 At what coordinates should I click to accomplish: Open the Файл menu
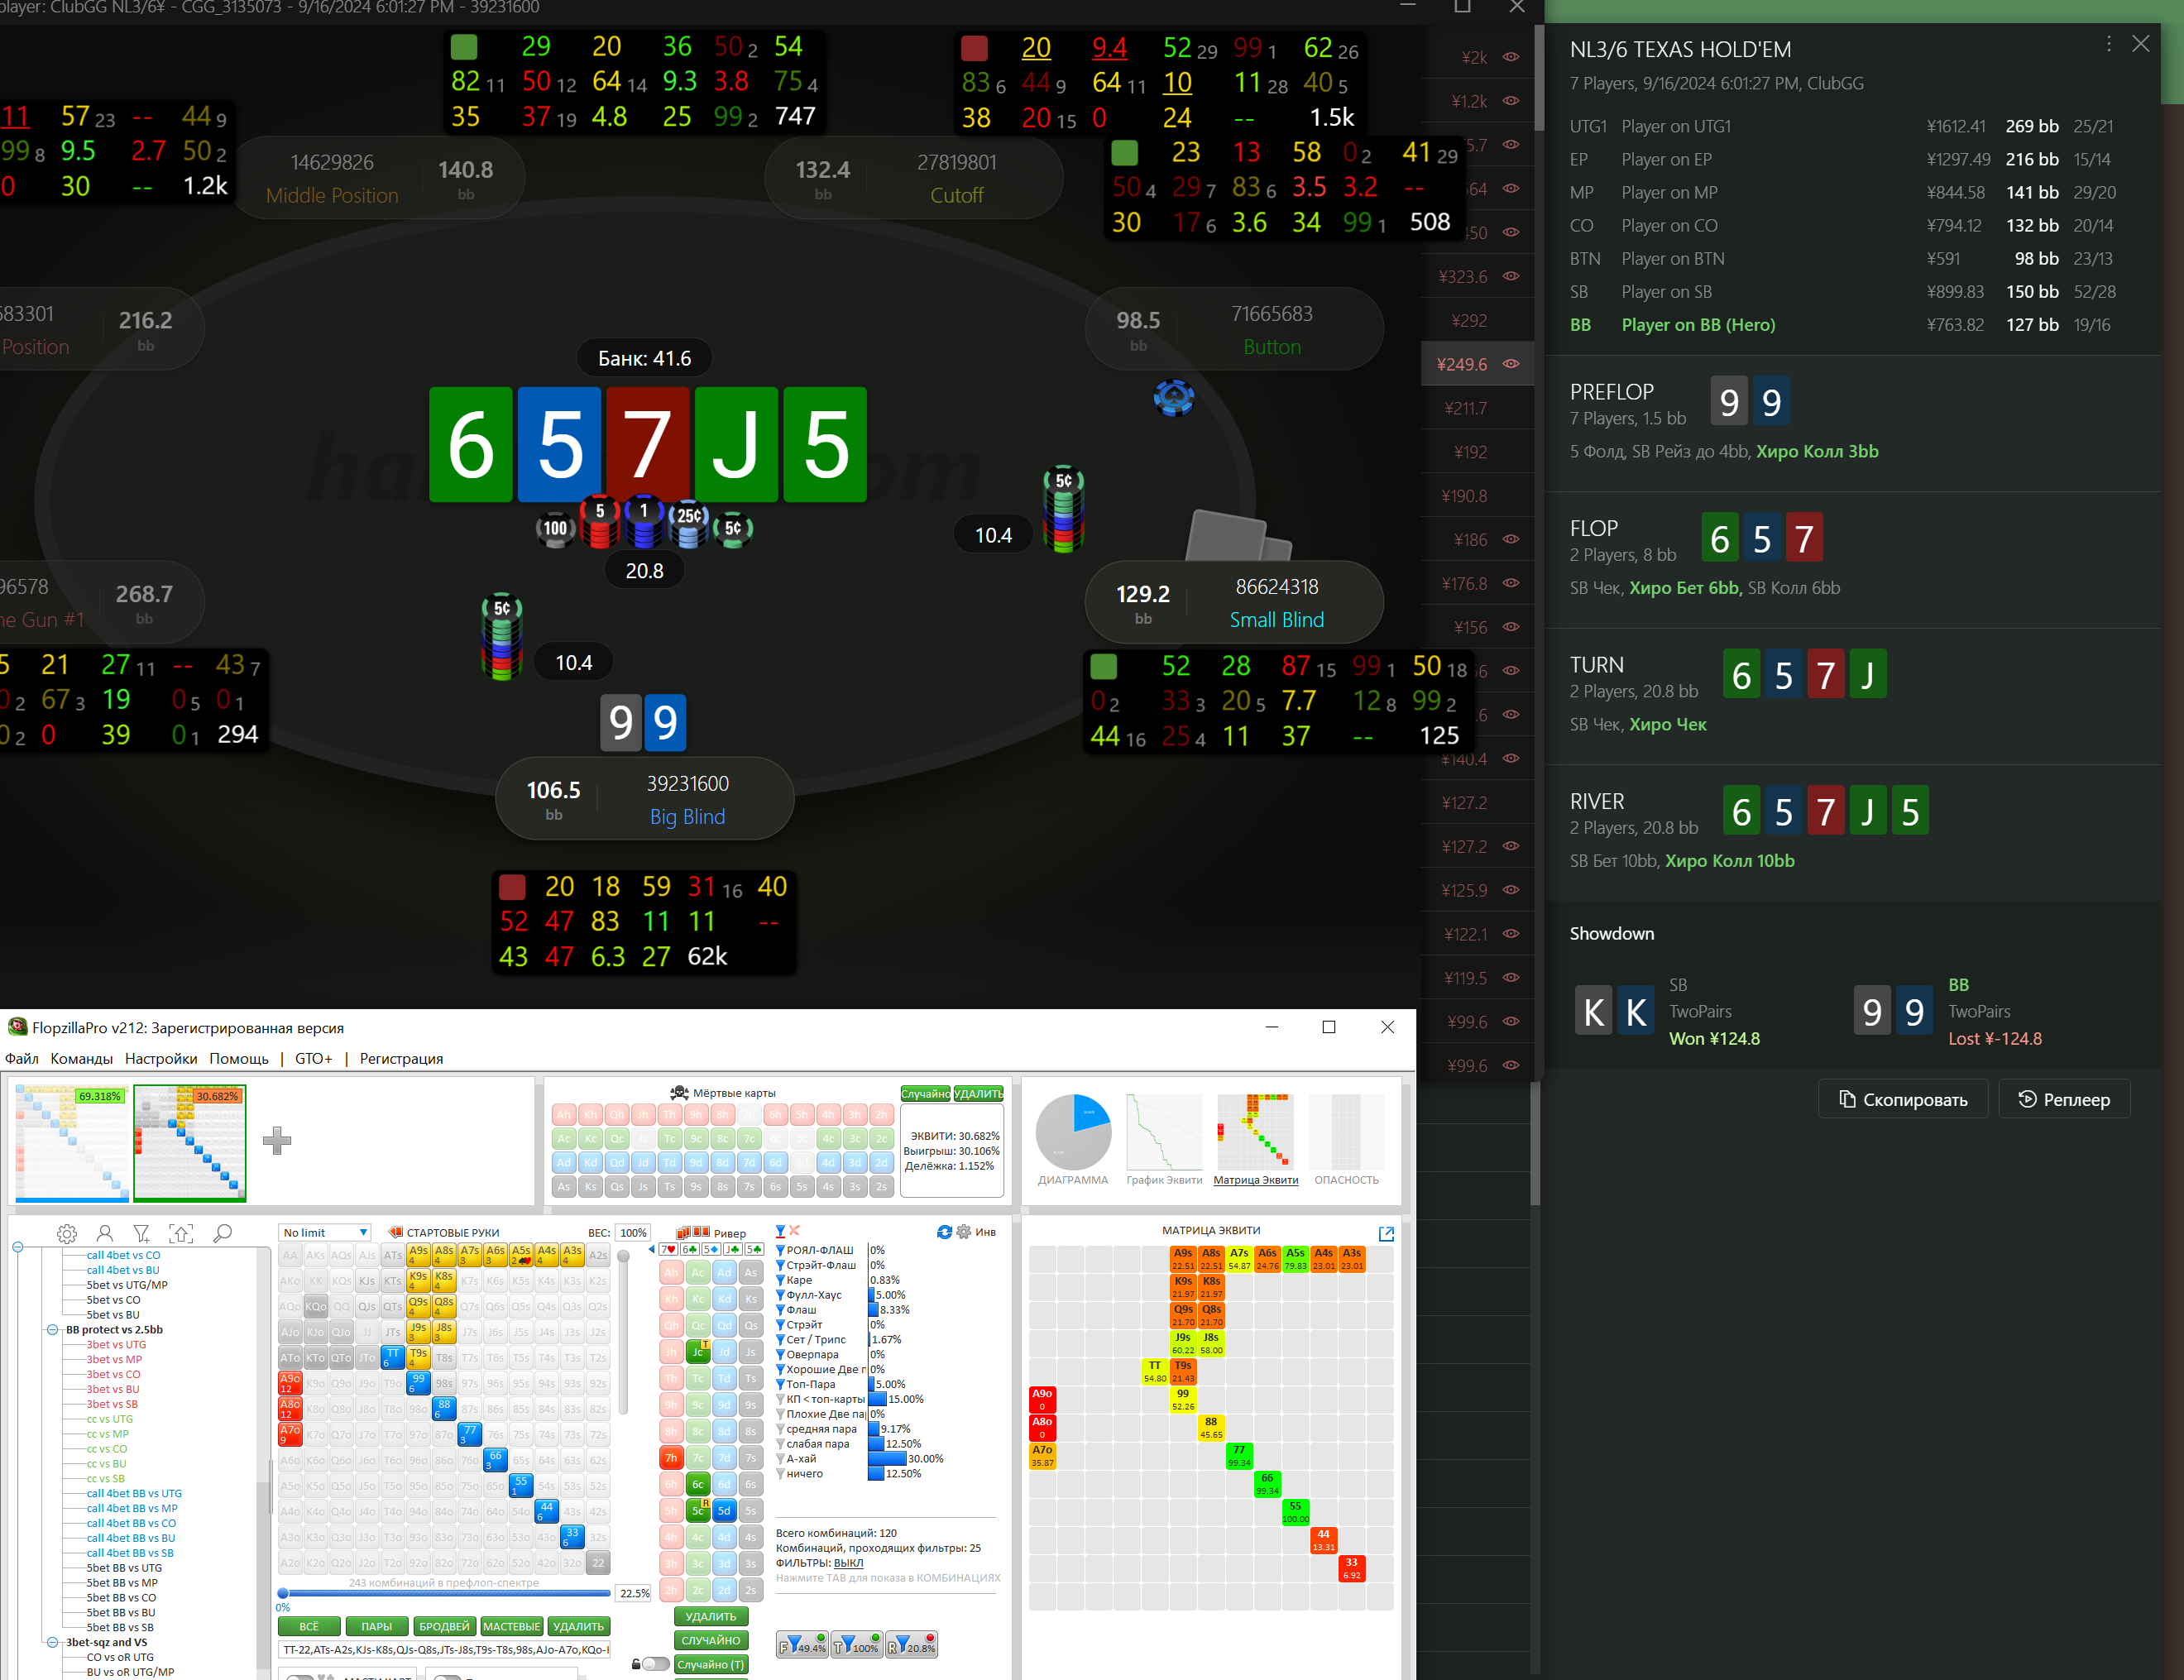21,1059
